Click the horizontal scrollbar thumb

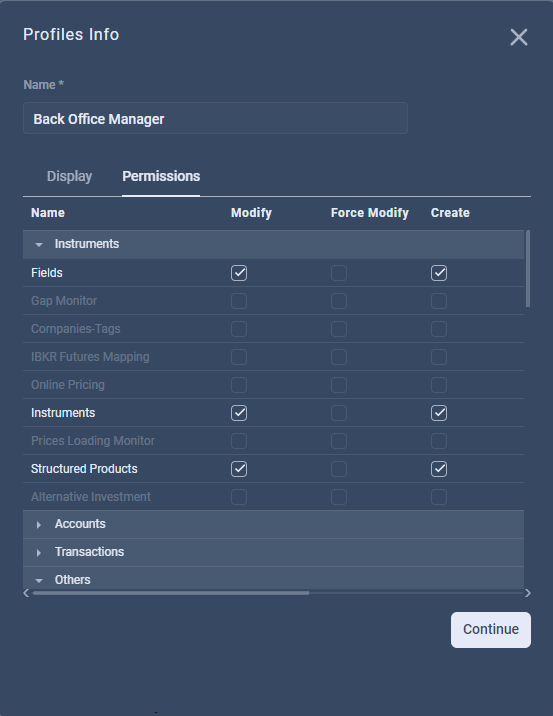[171, 593]
